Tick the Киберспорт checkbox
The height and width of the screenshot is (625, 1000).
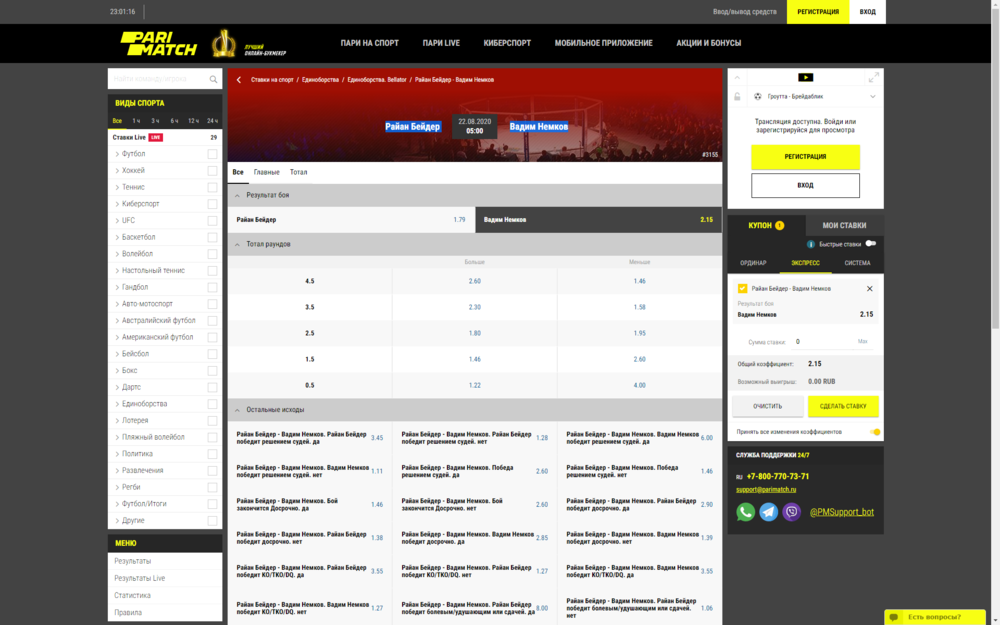pyautogui.click(x=212, y=203)
